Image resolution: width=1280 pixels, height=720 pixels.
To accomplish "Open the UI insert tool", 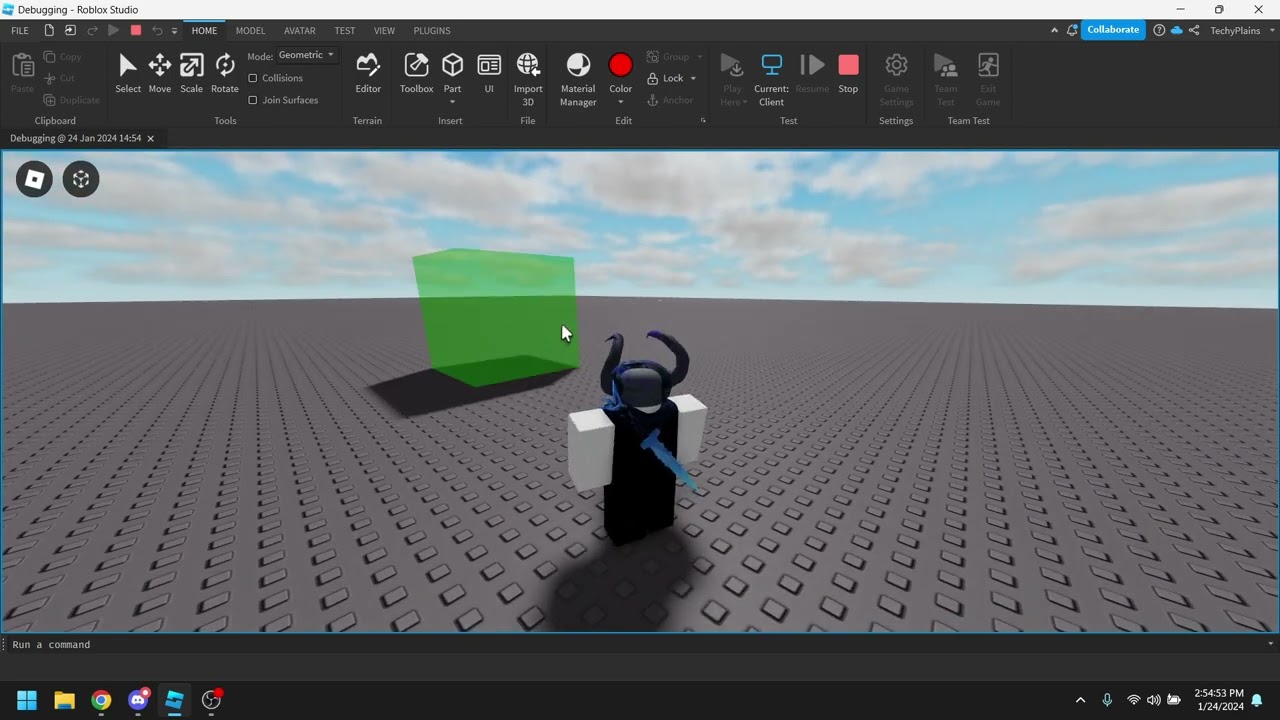I will pyautogui.click(x=489, y=74).
